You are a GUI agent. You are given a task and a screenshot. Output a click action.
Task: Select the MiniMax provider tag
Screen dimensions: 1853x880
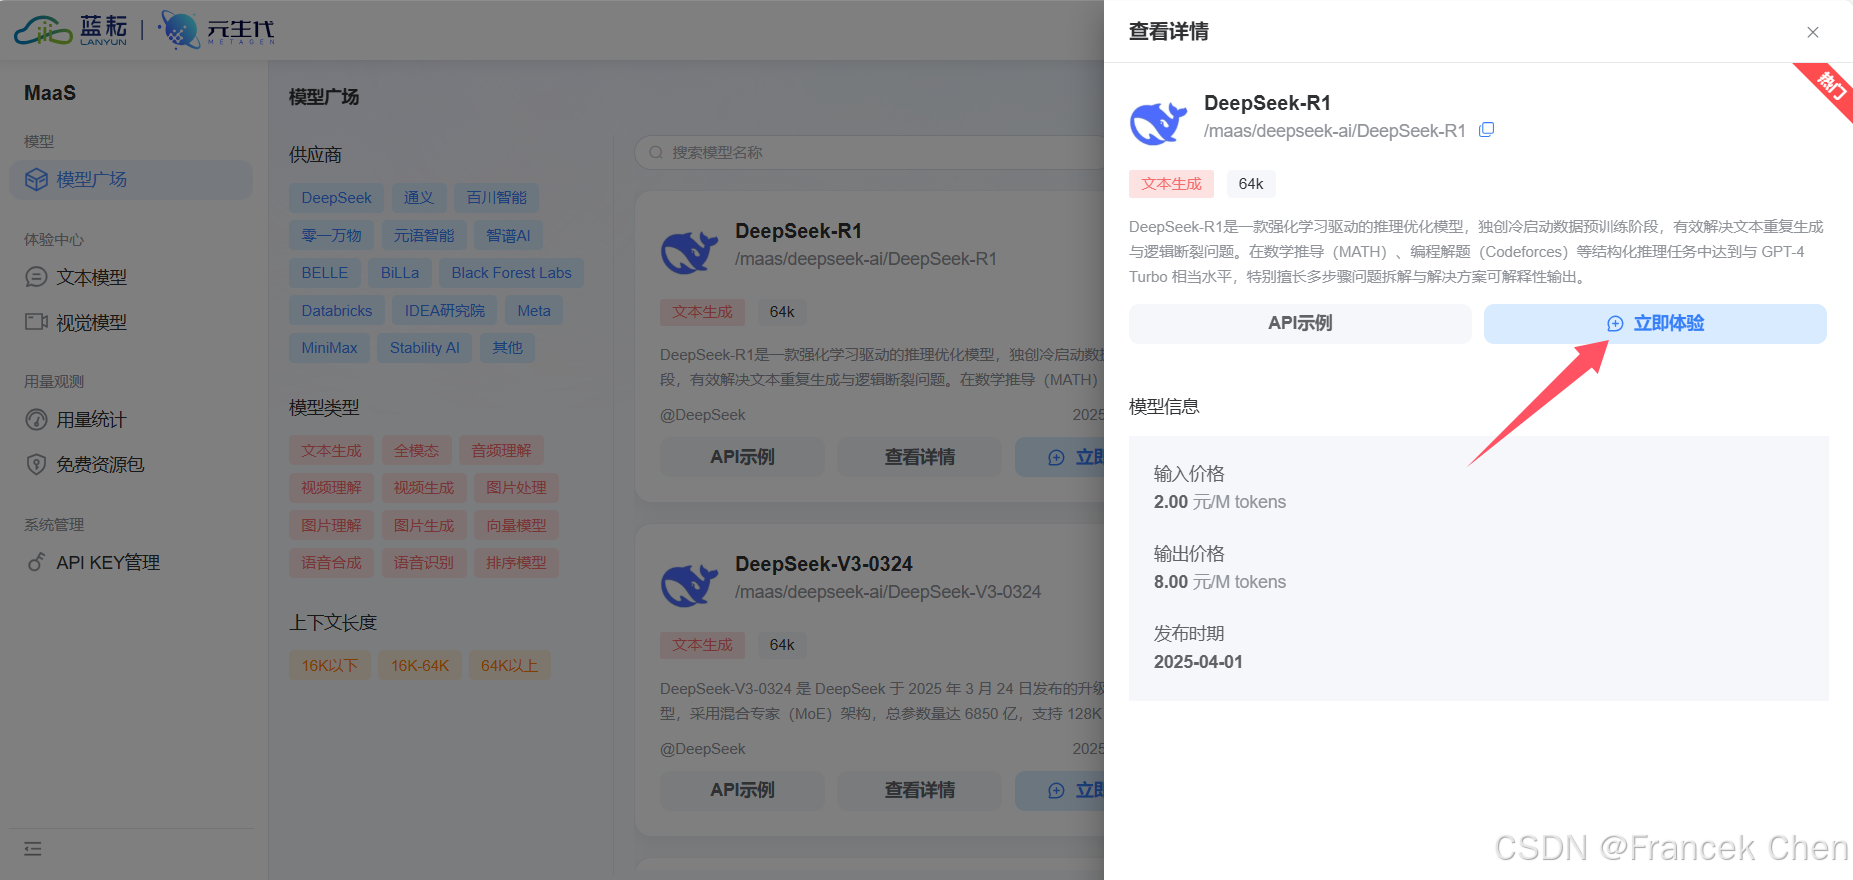tap(329, 348)
